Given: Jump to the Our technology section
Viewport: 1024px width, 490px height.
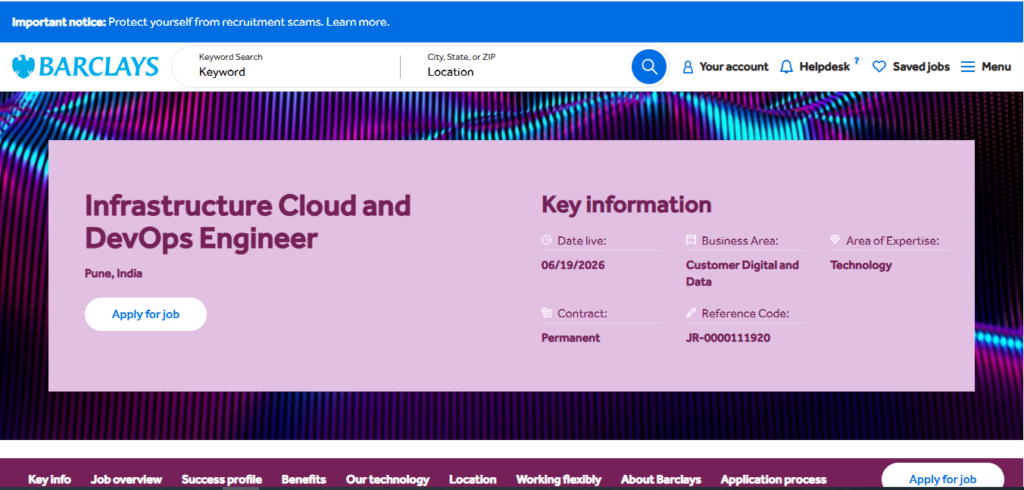Looking at the screenshot, I should point(388,480).
